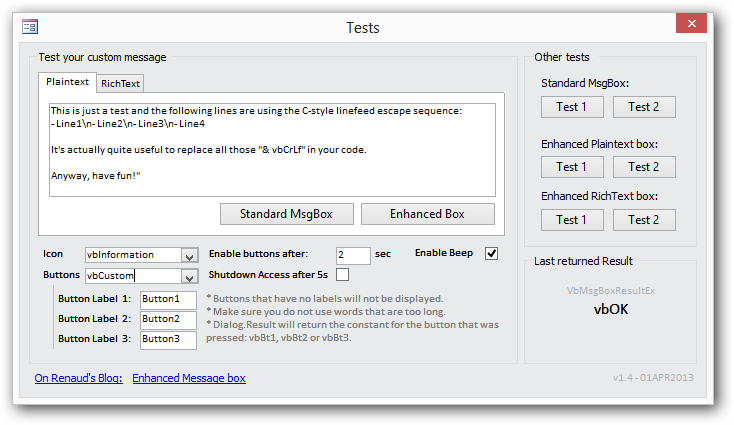Toggle the Enable Beep checkbox

(491, 253)
